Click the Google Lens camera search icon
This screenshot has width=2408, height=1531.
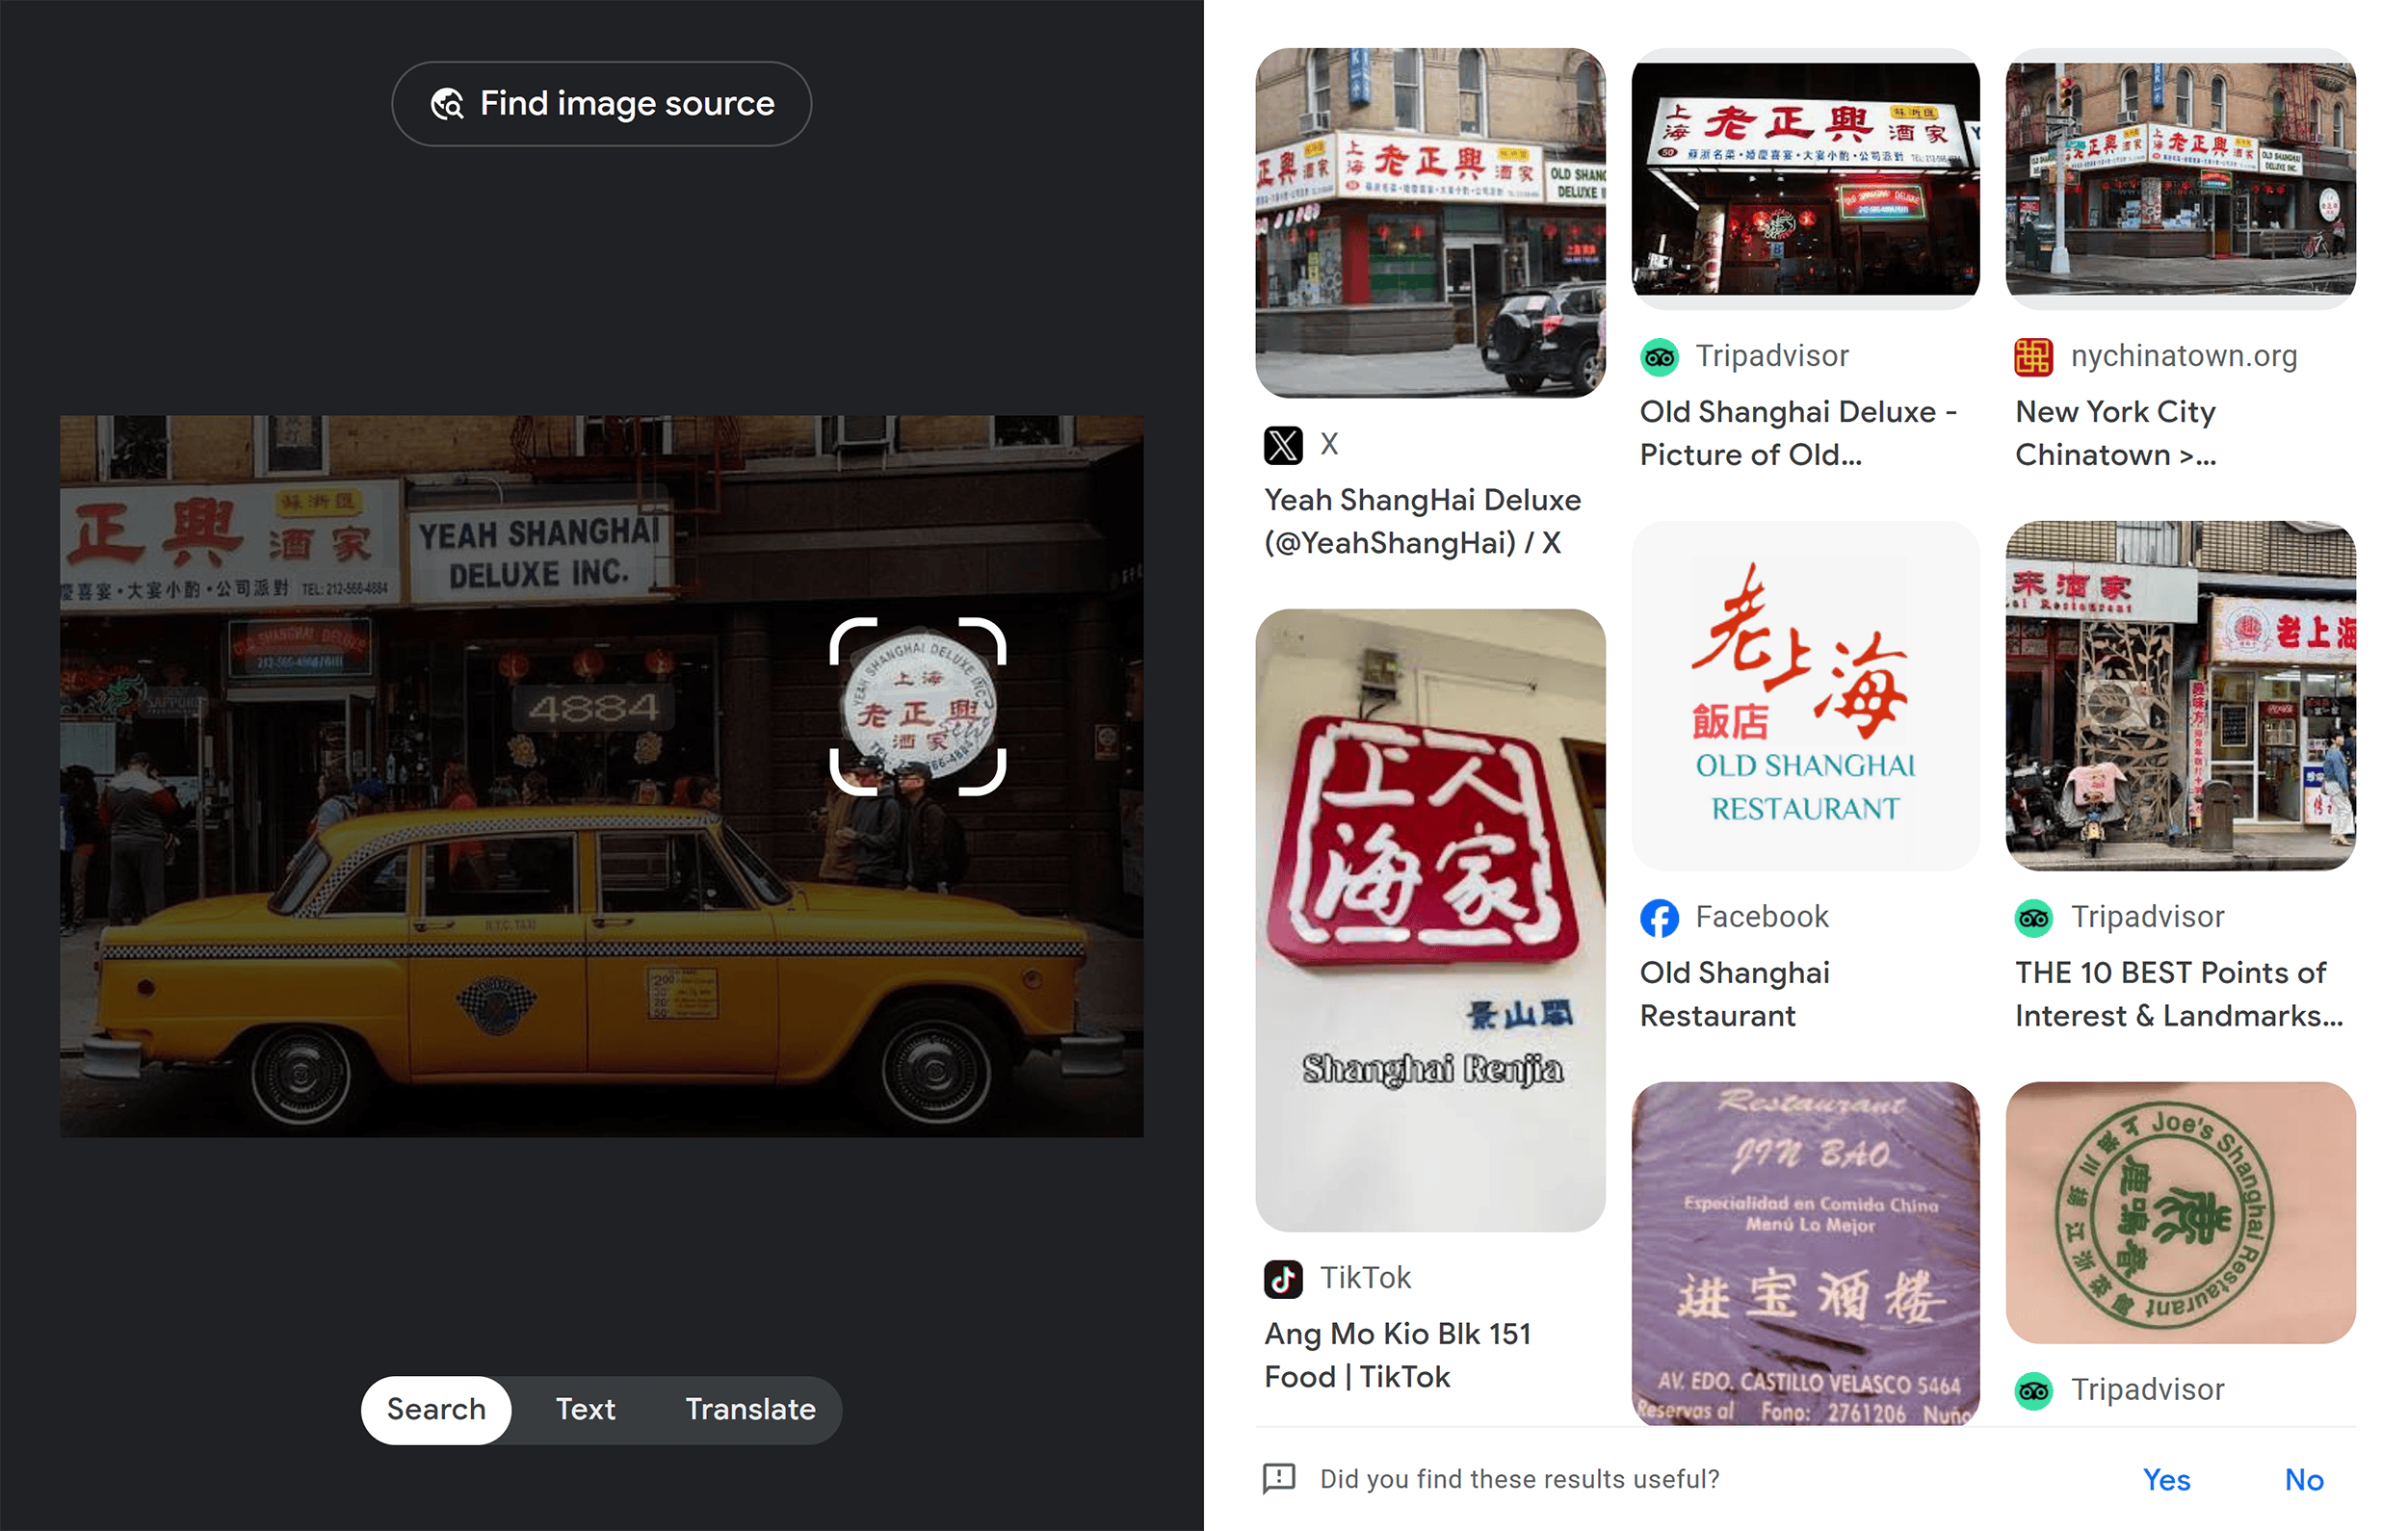click(449, 102)
